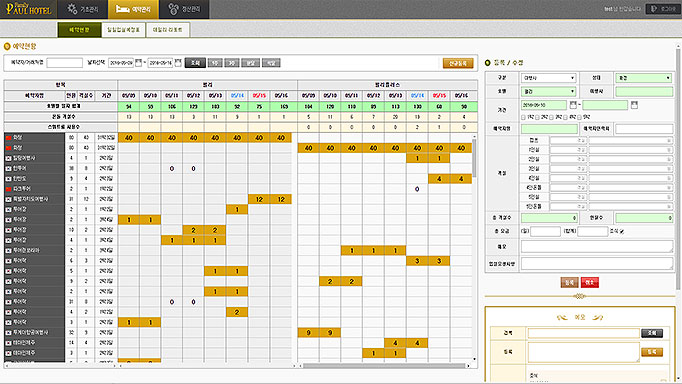Focus the 인원수 headcount field
Screen dimensions: 682x384
(644, 218)
